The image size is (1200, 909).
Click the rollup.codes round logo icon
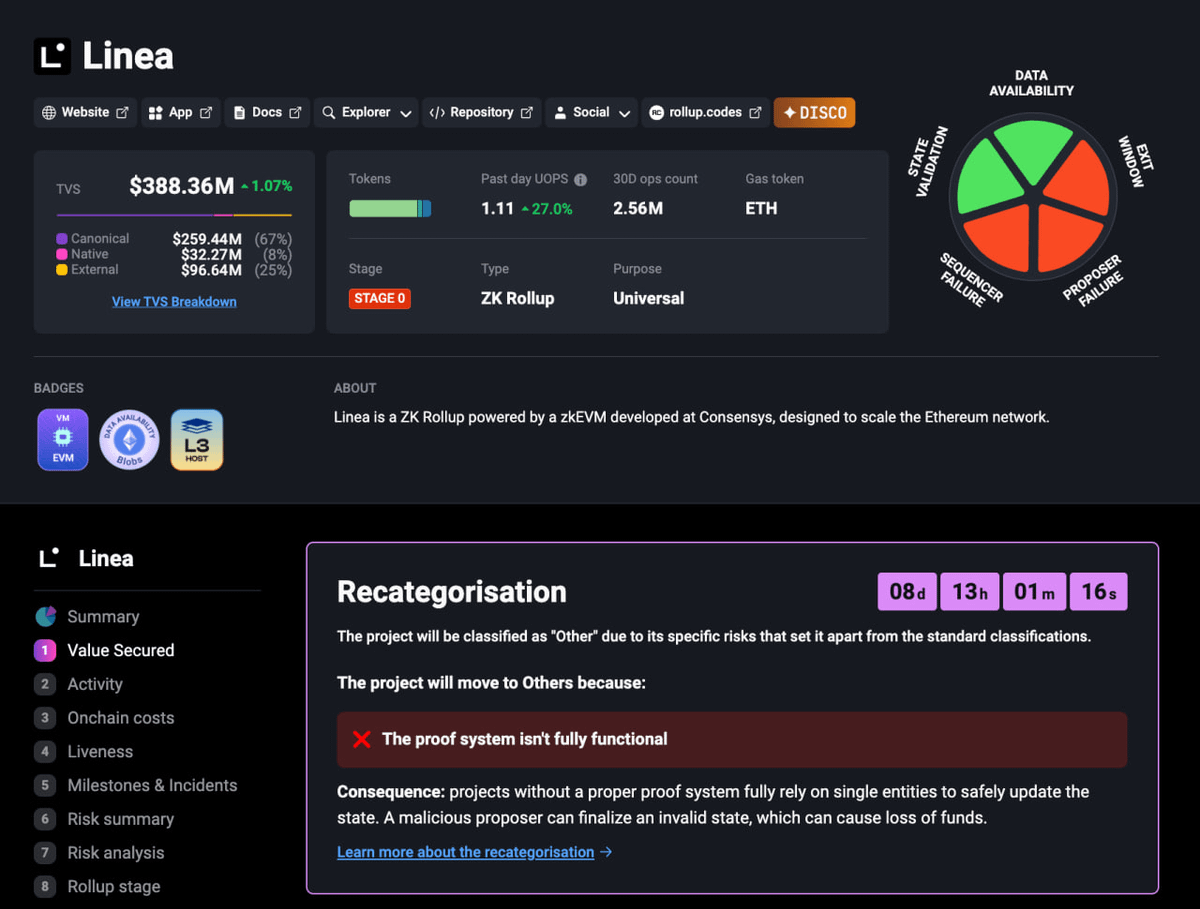(x=657, y=113)
